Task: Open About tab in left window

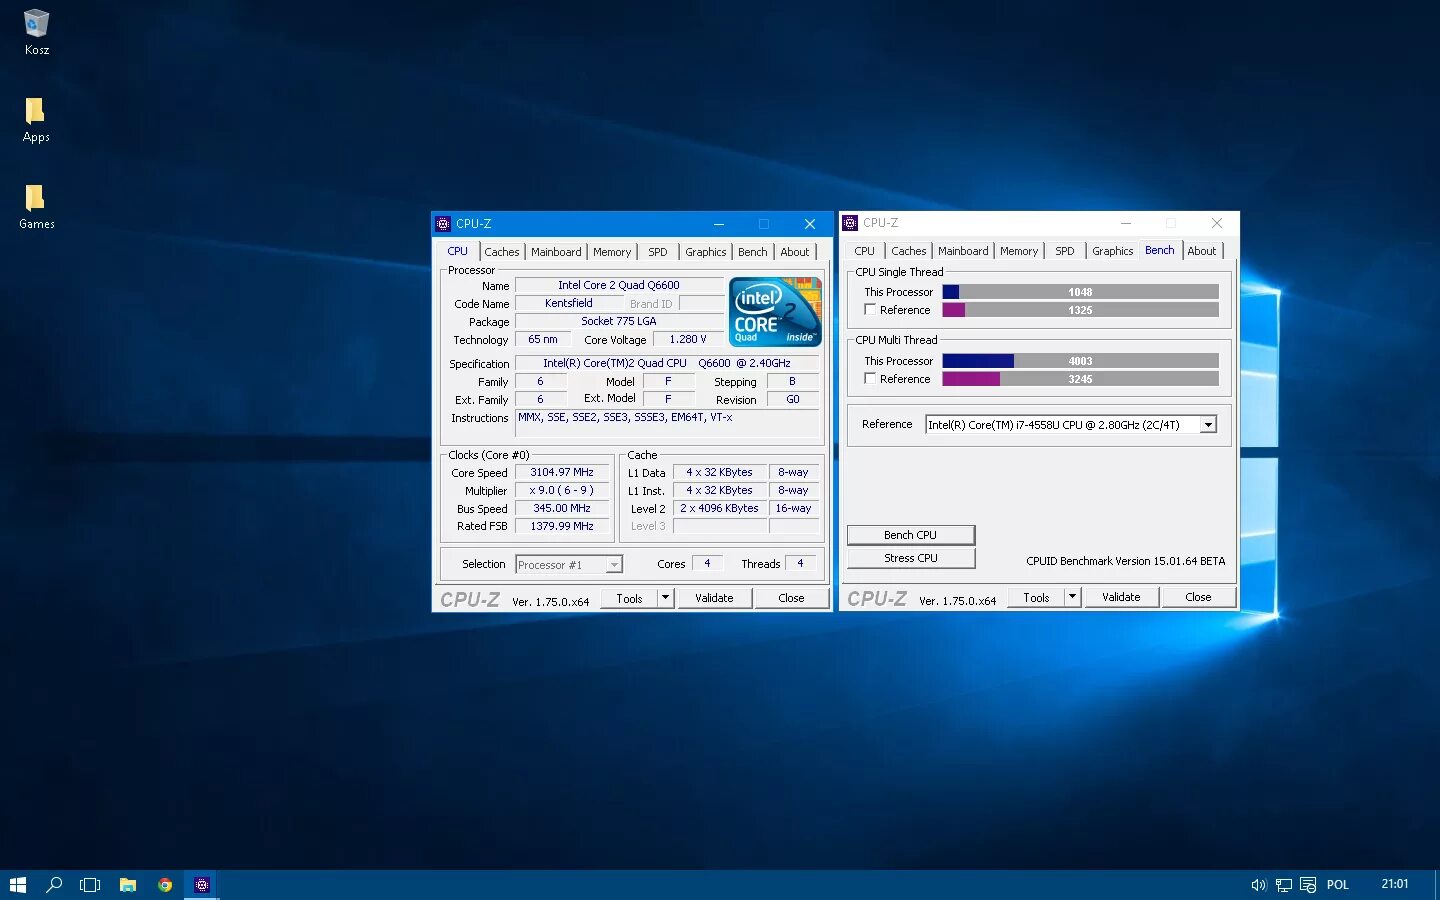Action: pos(795,252)
